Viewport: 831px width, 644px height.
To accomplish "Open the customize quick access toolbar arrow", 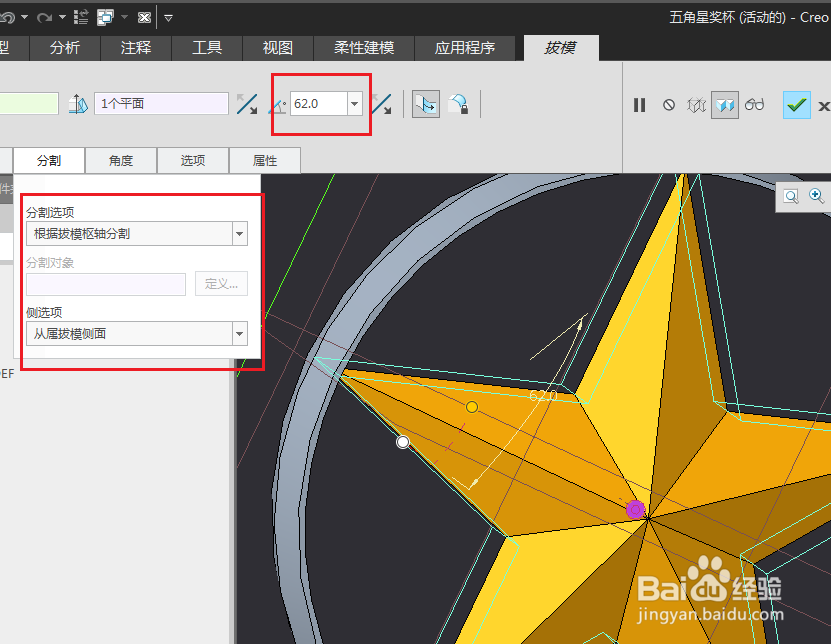I will [x=169, y=18].
